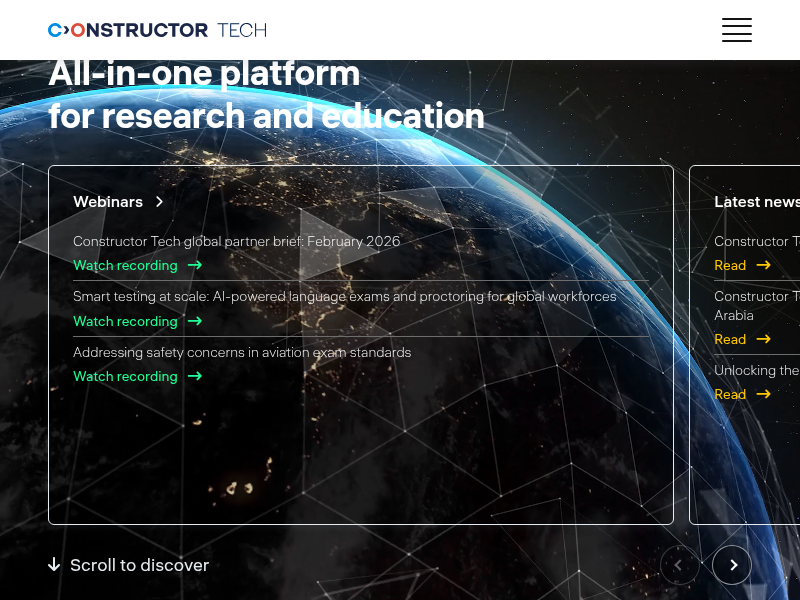The image size is (800, 600).
Task: Click the down arrow beside Scroll to discover
Action: [x=54, y=565]
